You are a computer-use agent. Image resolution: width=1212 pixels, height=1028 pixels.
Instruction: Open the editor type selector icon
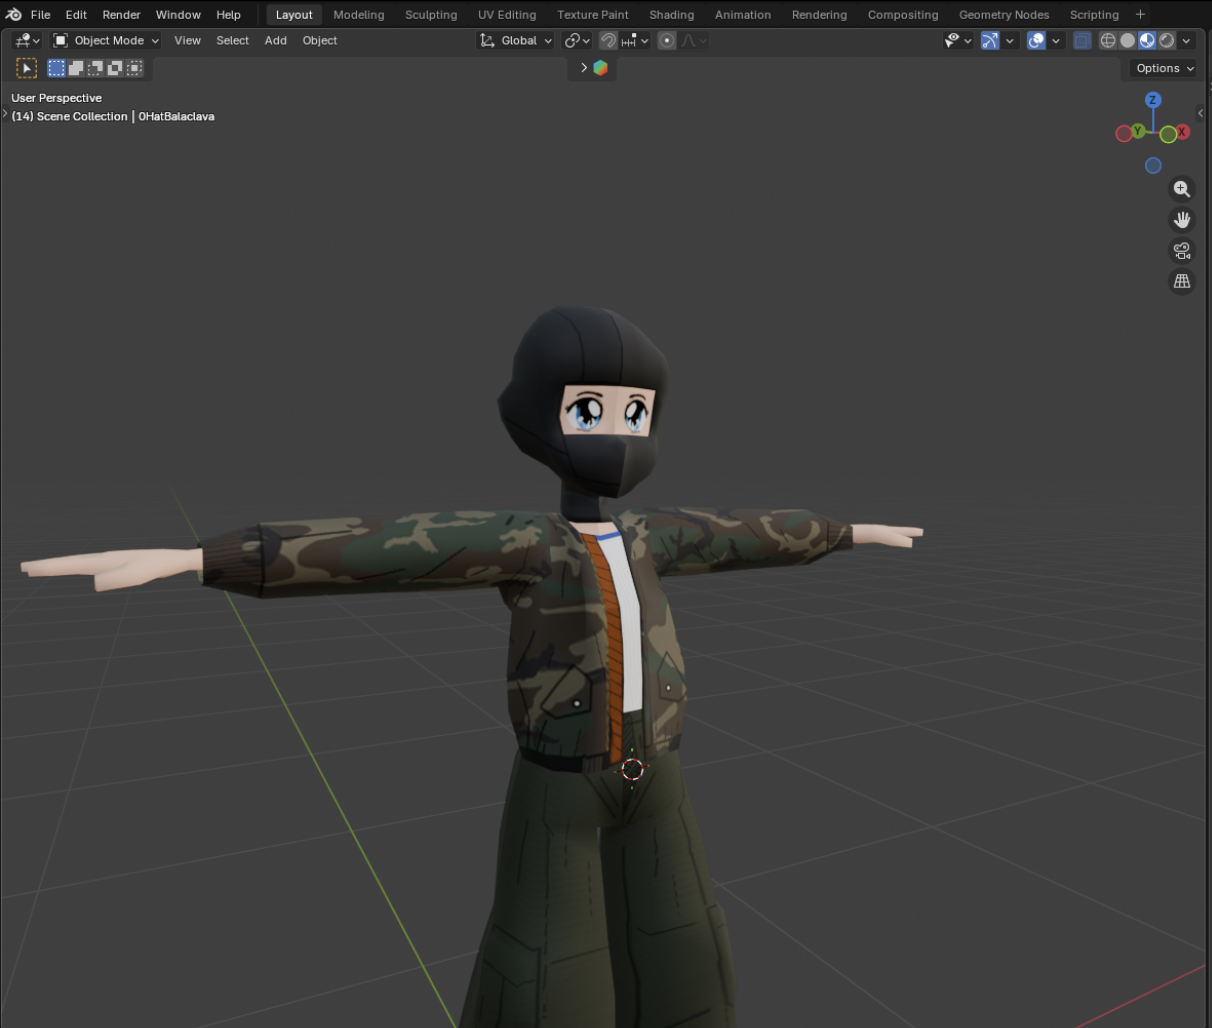coord(20,40)
